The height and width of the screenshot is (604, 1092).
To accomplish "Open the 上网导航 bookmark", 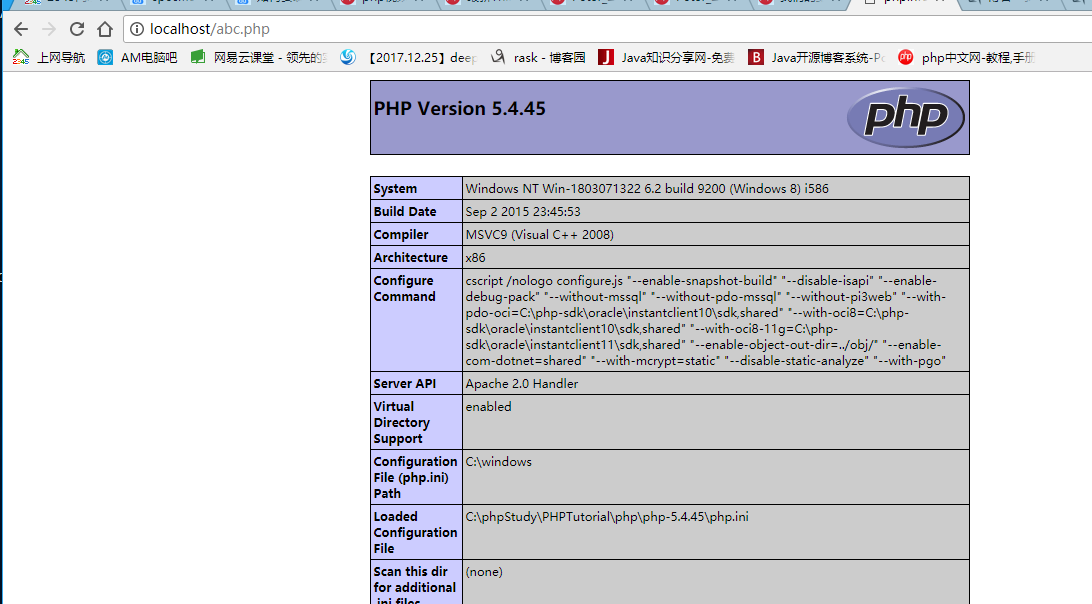I will tap(49, 57).
